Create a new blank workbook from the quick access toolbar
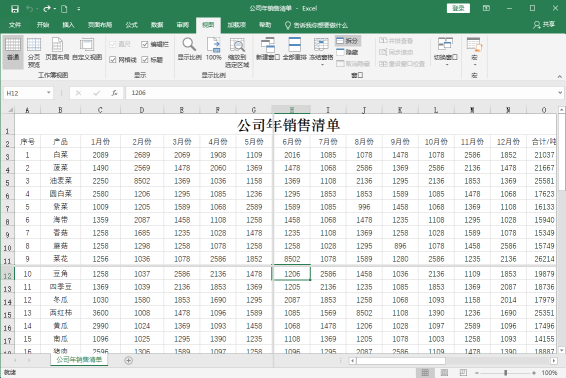The image size is (566, 378). click(64, 9)
